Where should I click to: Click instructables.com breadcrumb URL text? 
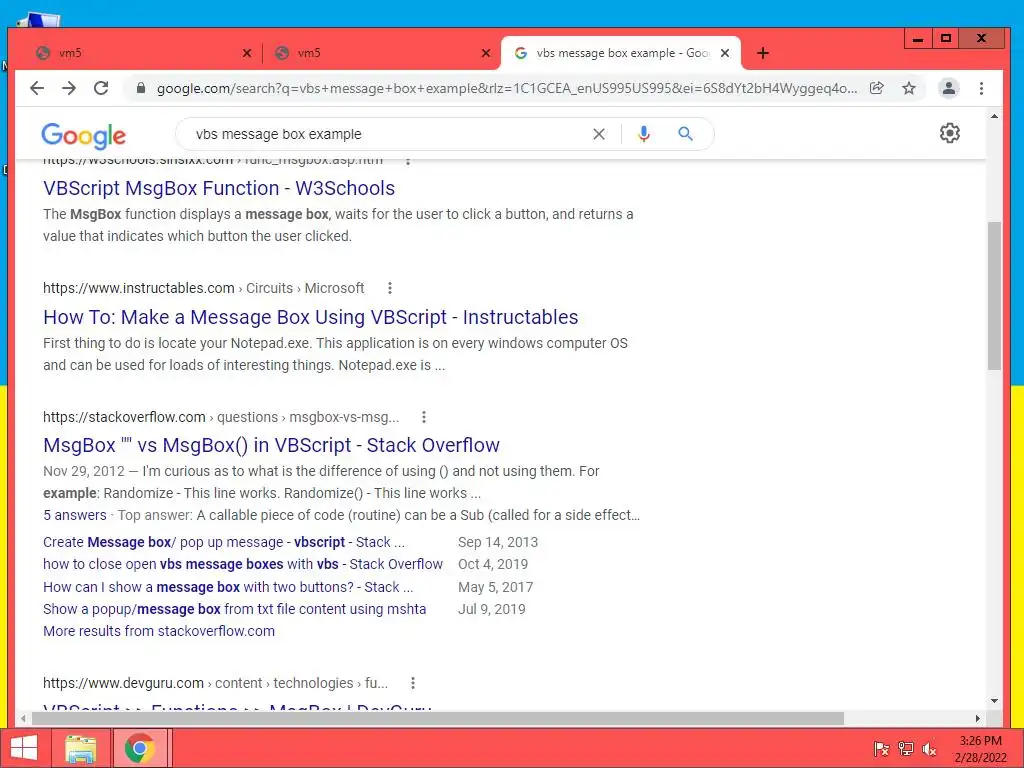pyautogui.click(x=204, y=288)
